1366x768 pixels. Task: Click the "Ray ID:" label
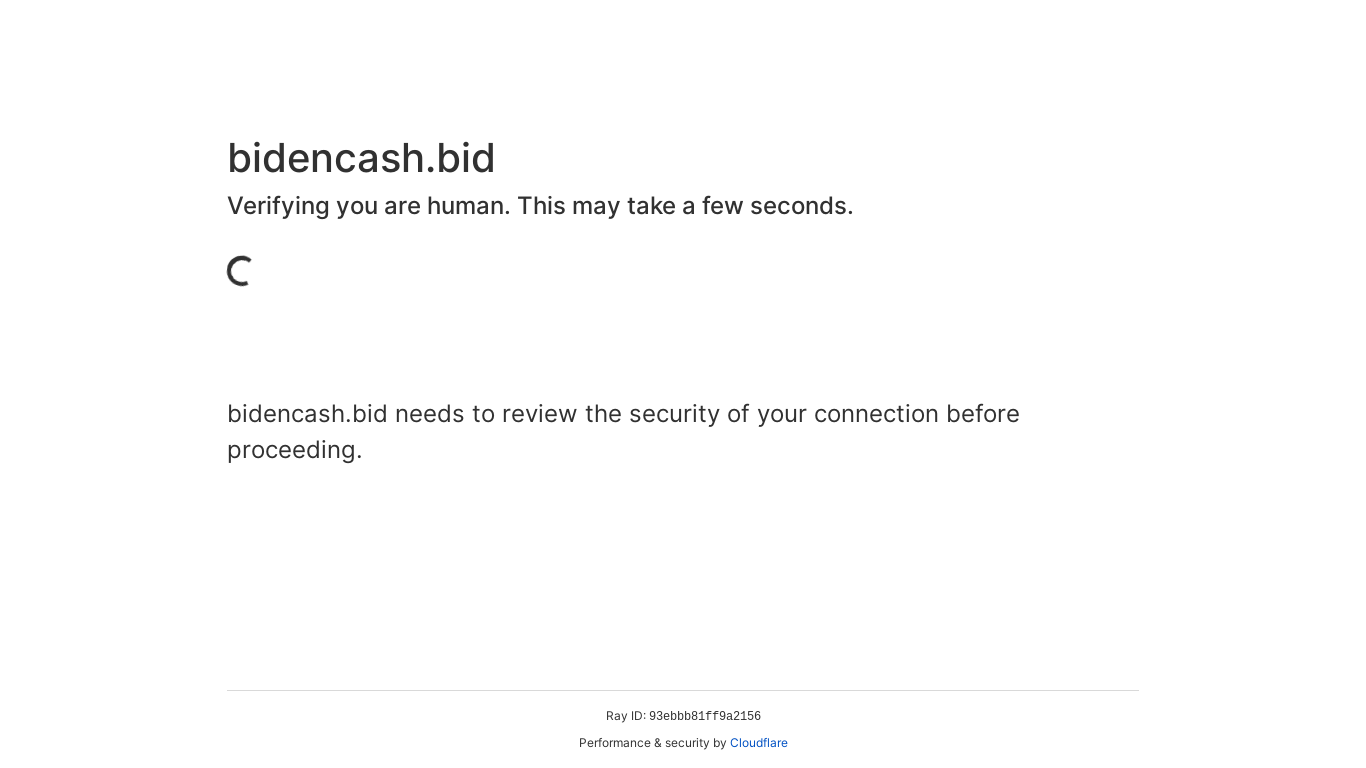coord(625,716)
